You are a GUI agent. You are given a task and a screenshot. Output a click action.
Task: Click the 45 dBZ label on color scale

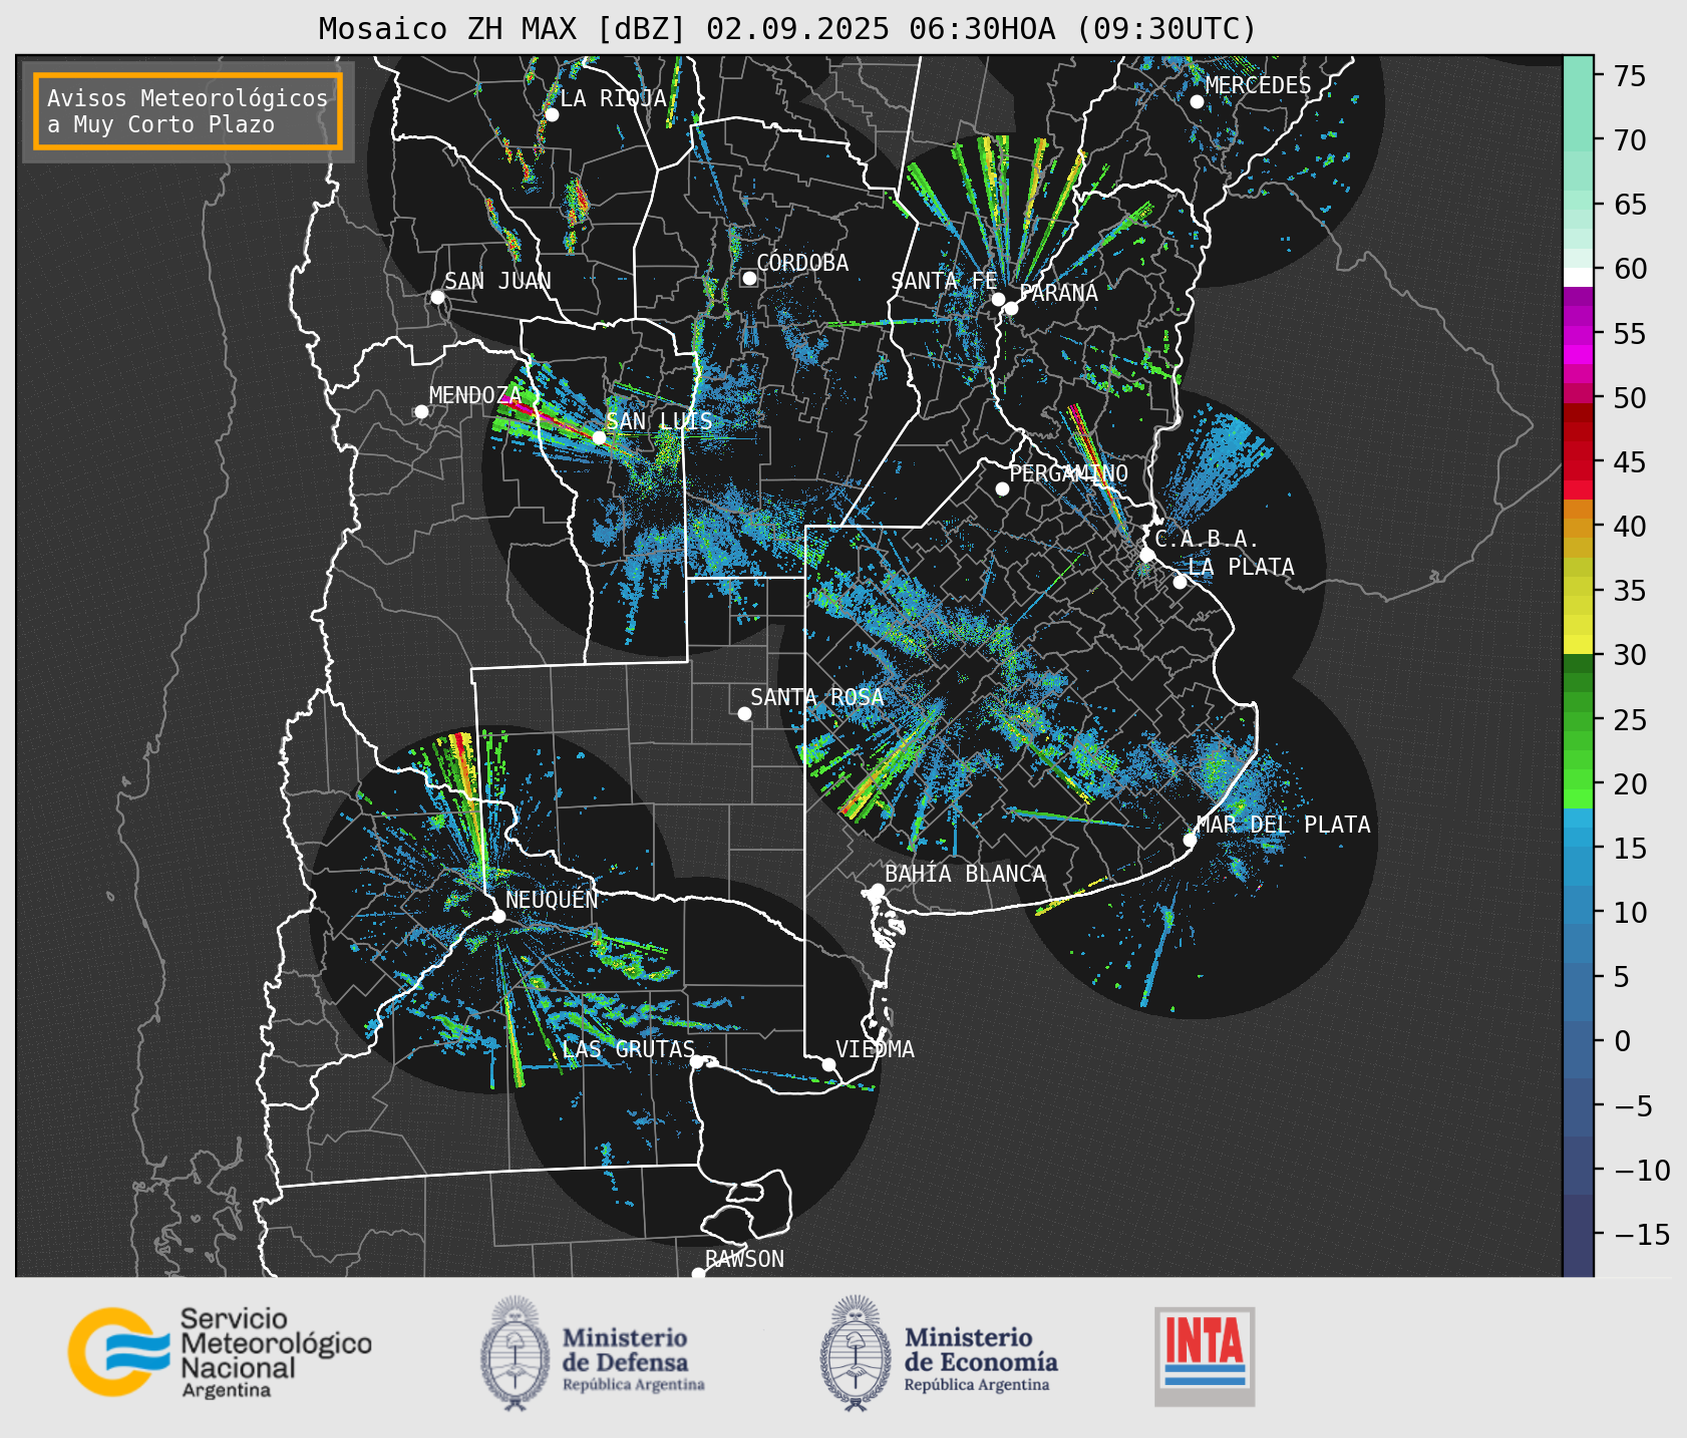click(x=1629, y=462)
